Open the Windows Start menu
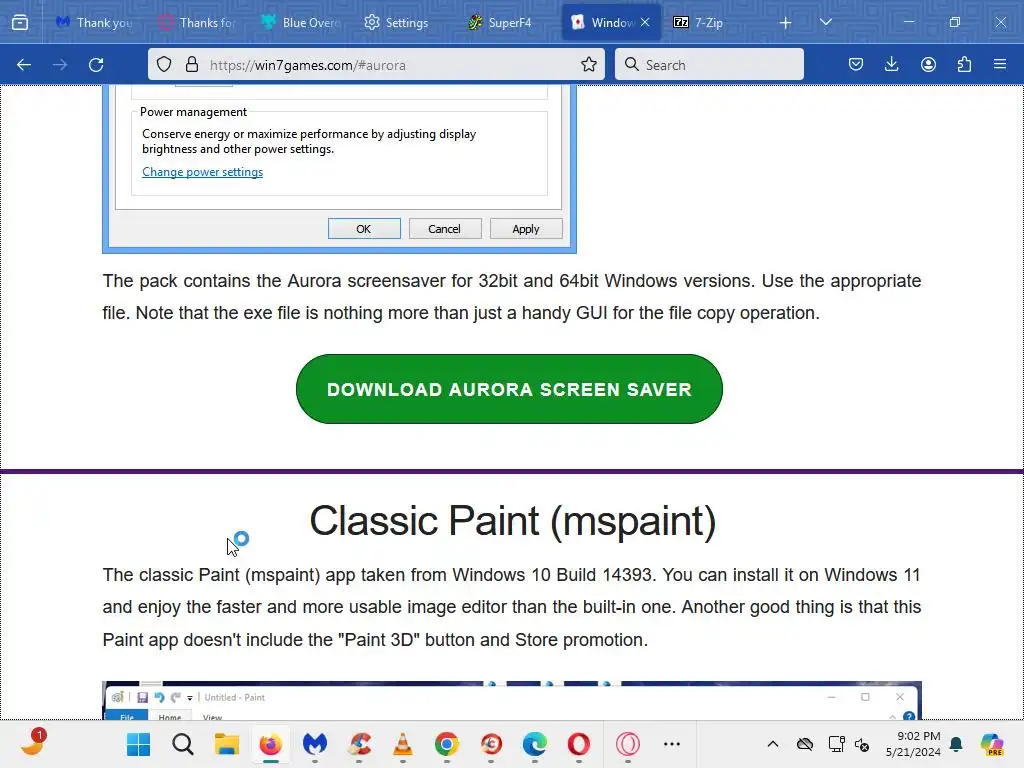This screenshot has width=1024, height=768. [138, 744]
